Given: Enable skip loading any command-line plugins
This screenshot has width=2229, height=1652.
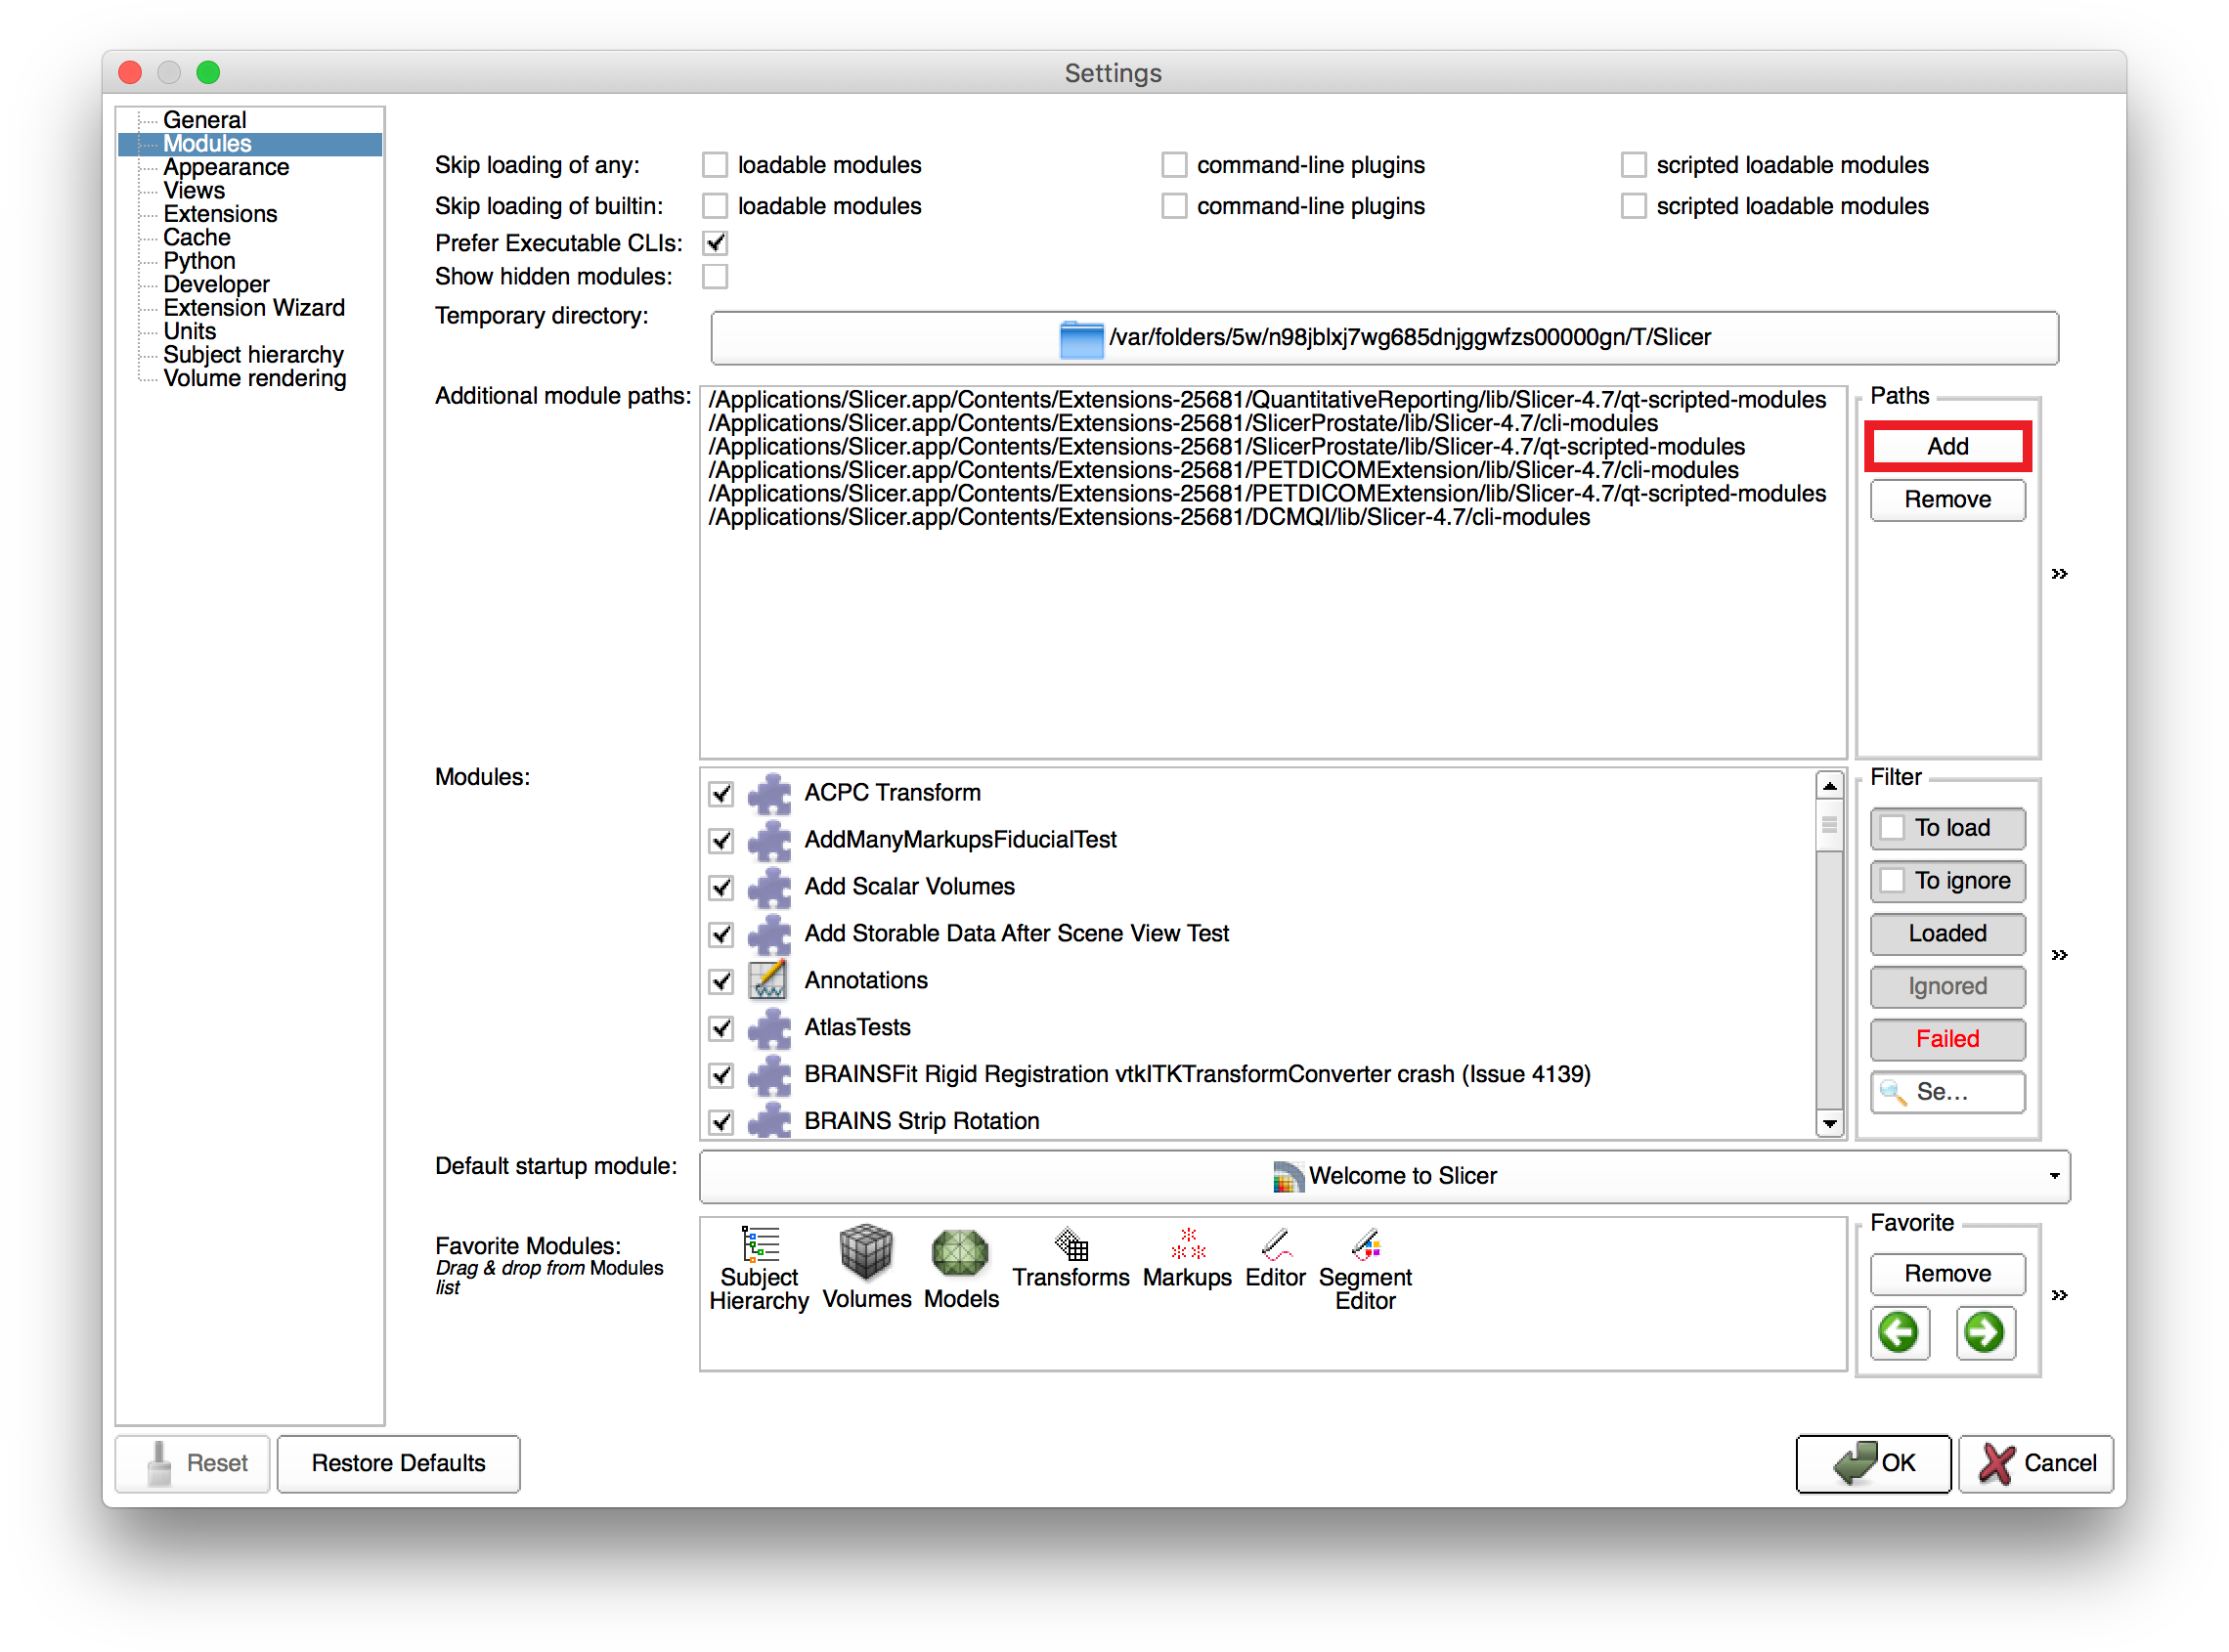Looking at the screenshot, I should (x=1174, y=165).
